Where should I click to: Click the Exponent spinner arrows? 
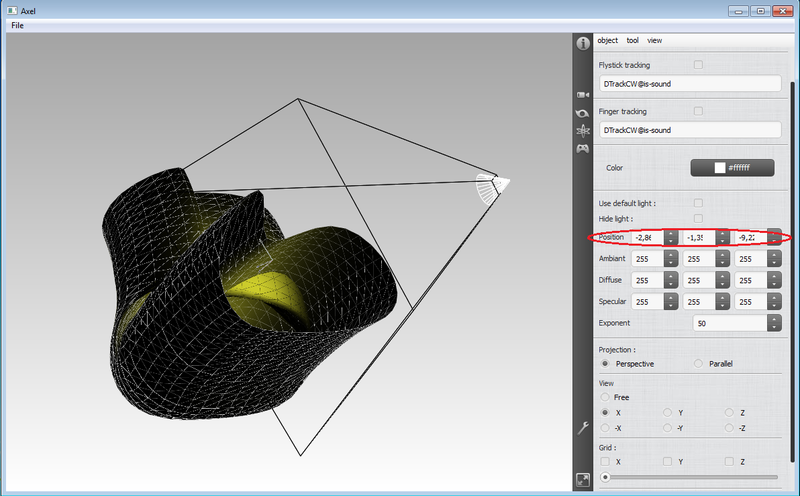(x=773, y=323)
